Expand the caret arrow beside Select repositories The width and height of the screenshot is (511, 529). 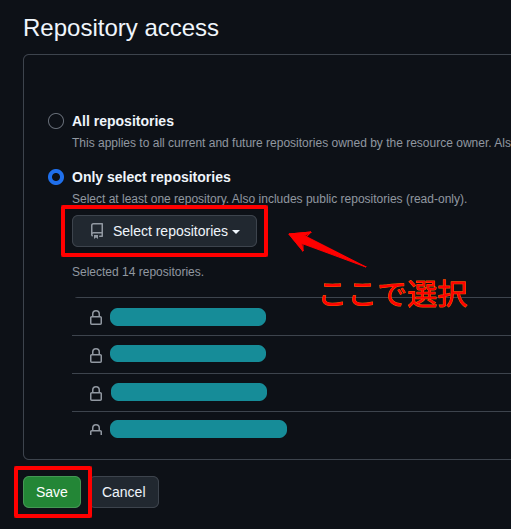click(236, 232)
